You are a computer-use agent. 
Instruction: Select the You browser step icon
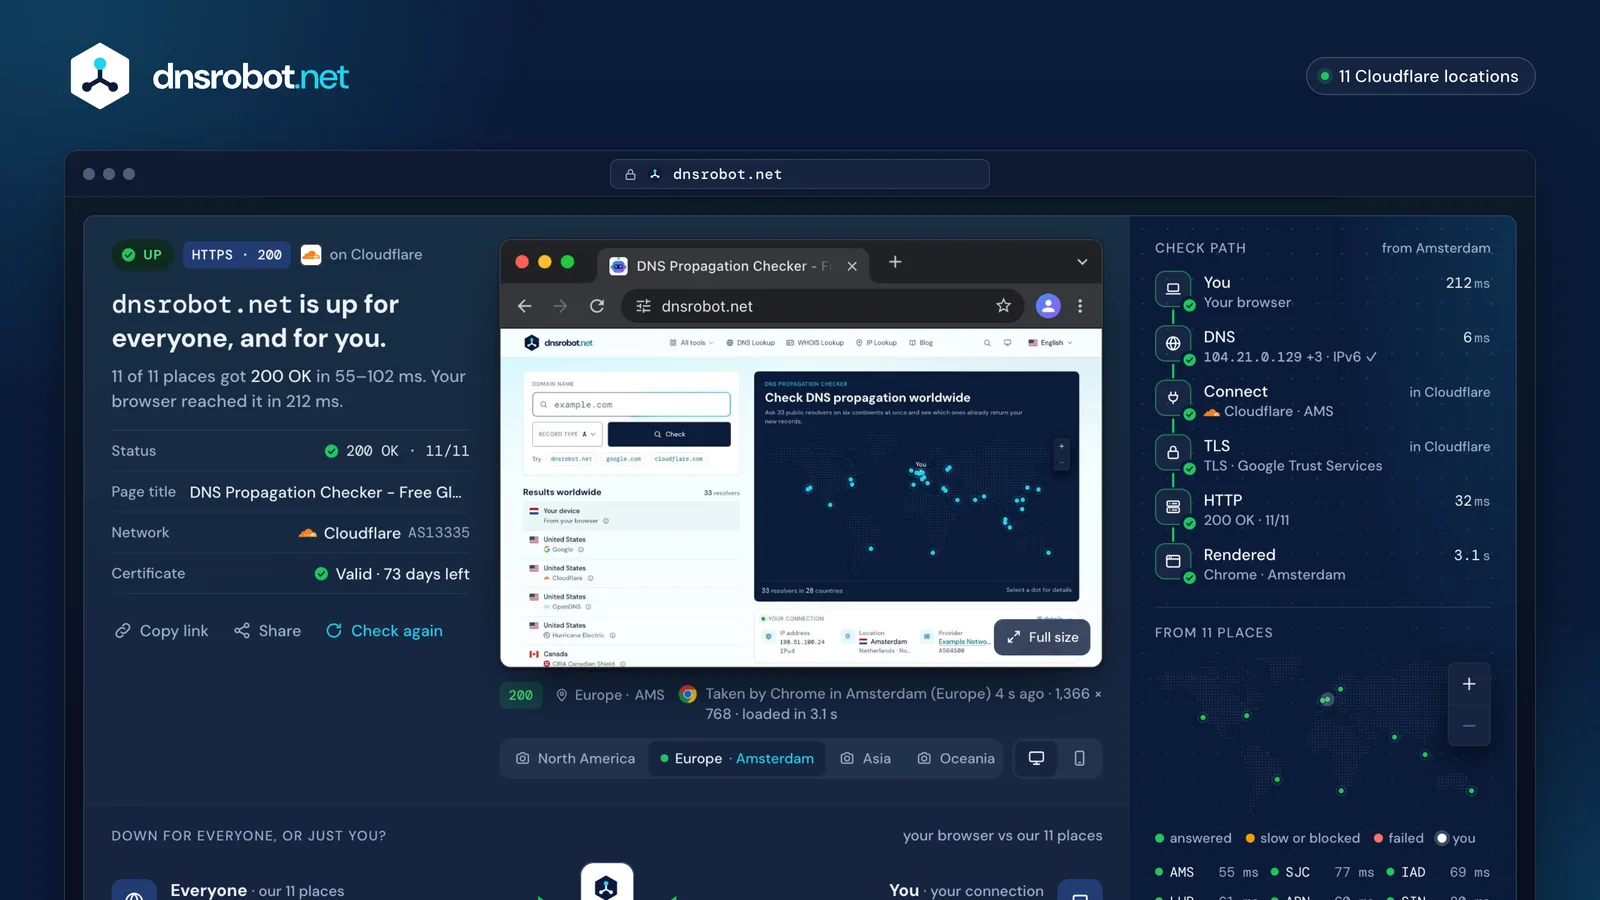[1173, 288]
